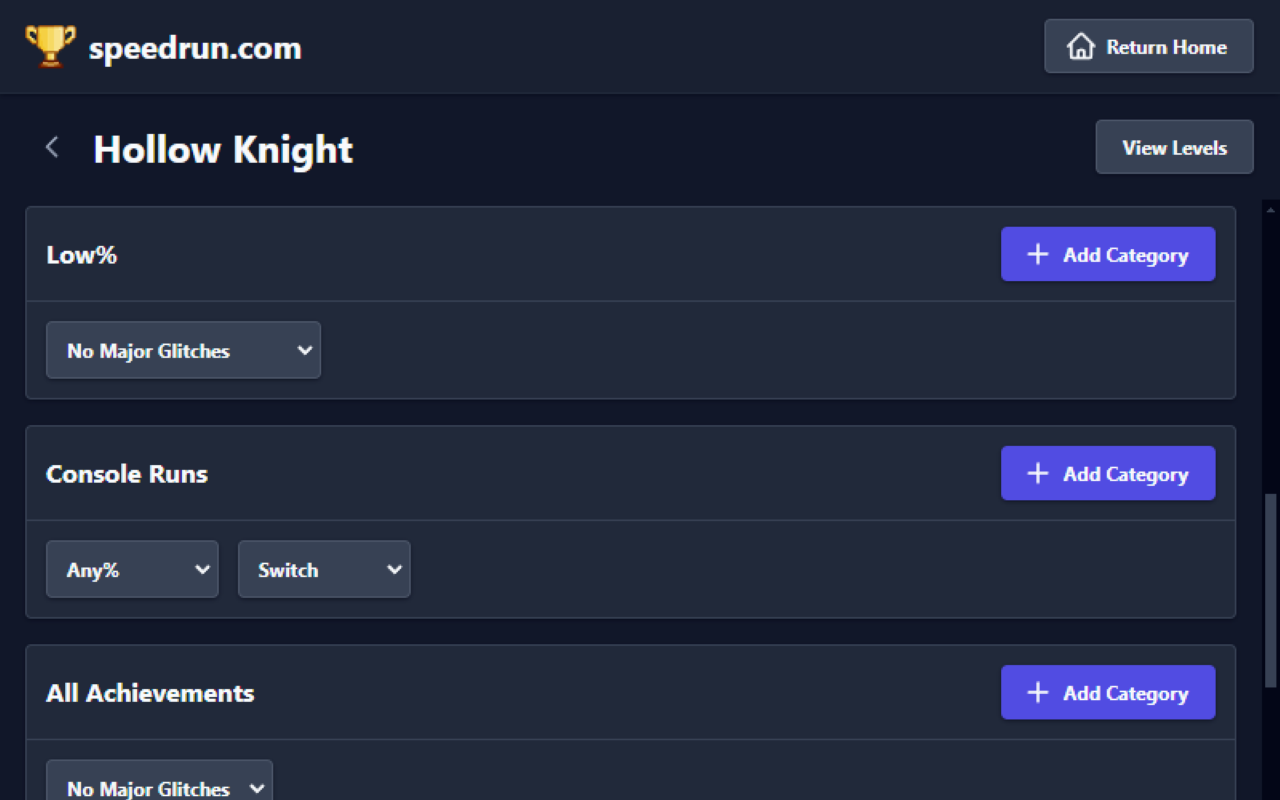Click the Add Category text in Console Runs

click(x=1125, y=474)
